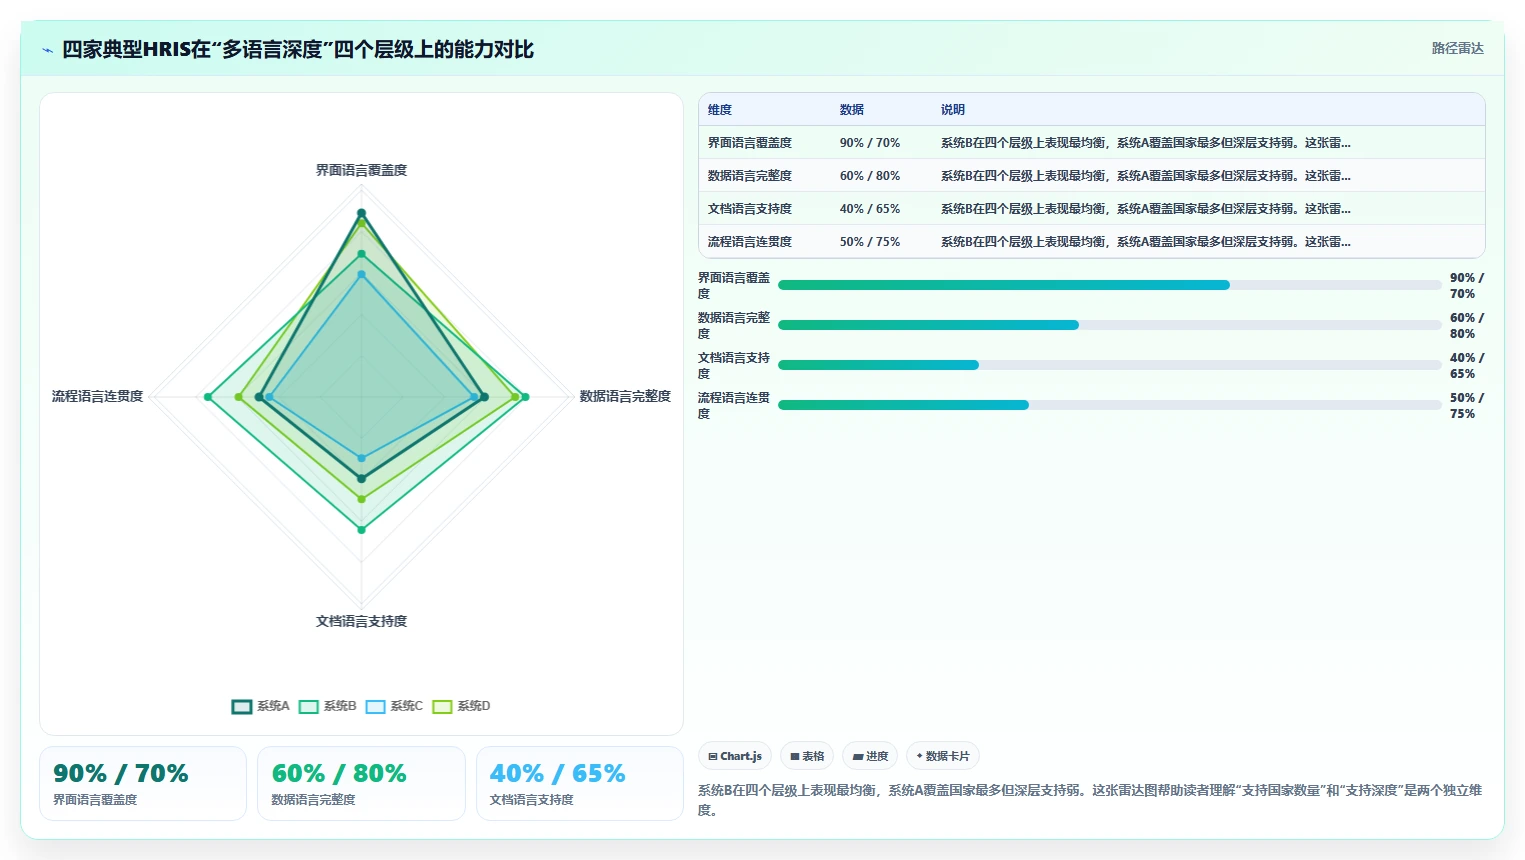This screenshot has height=860, width=1525.
Task: Click radar axis label 文档语言支持度
Action: point(361,622)
